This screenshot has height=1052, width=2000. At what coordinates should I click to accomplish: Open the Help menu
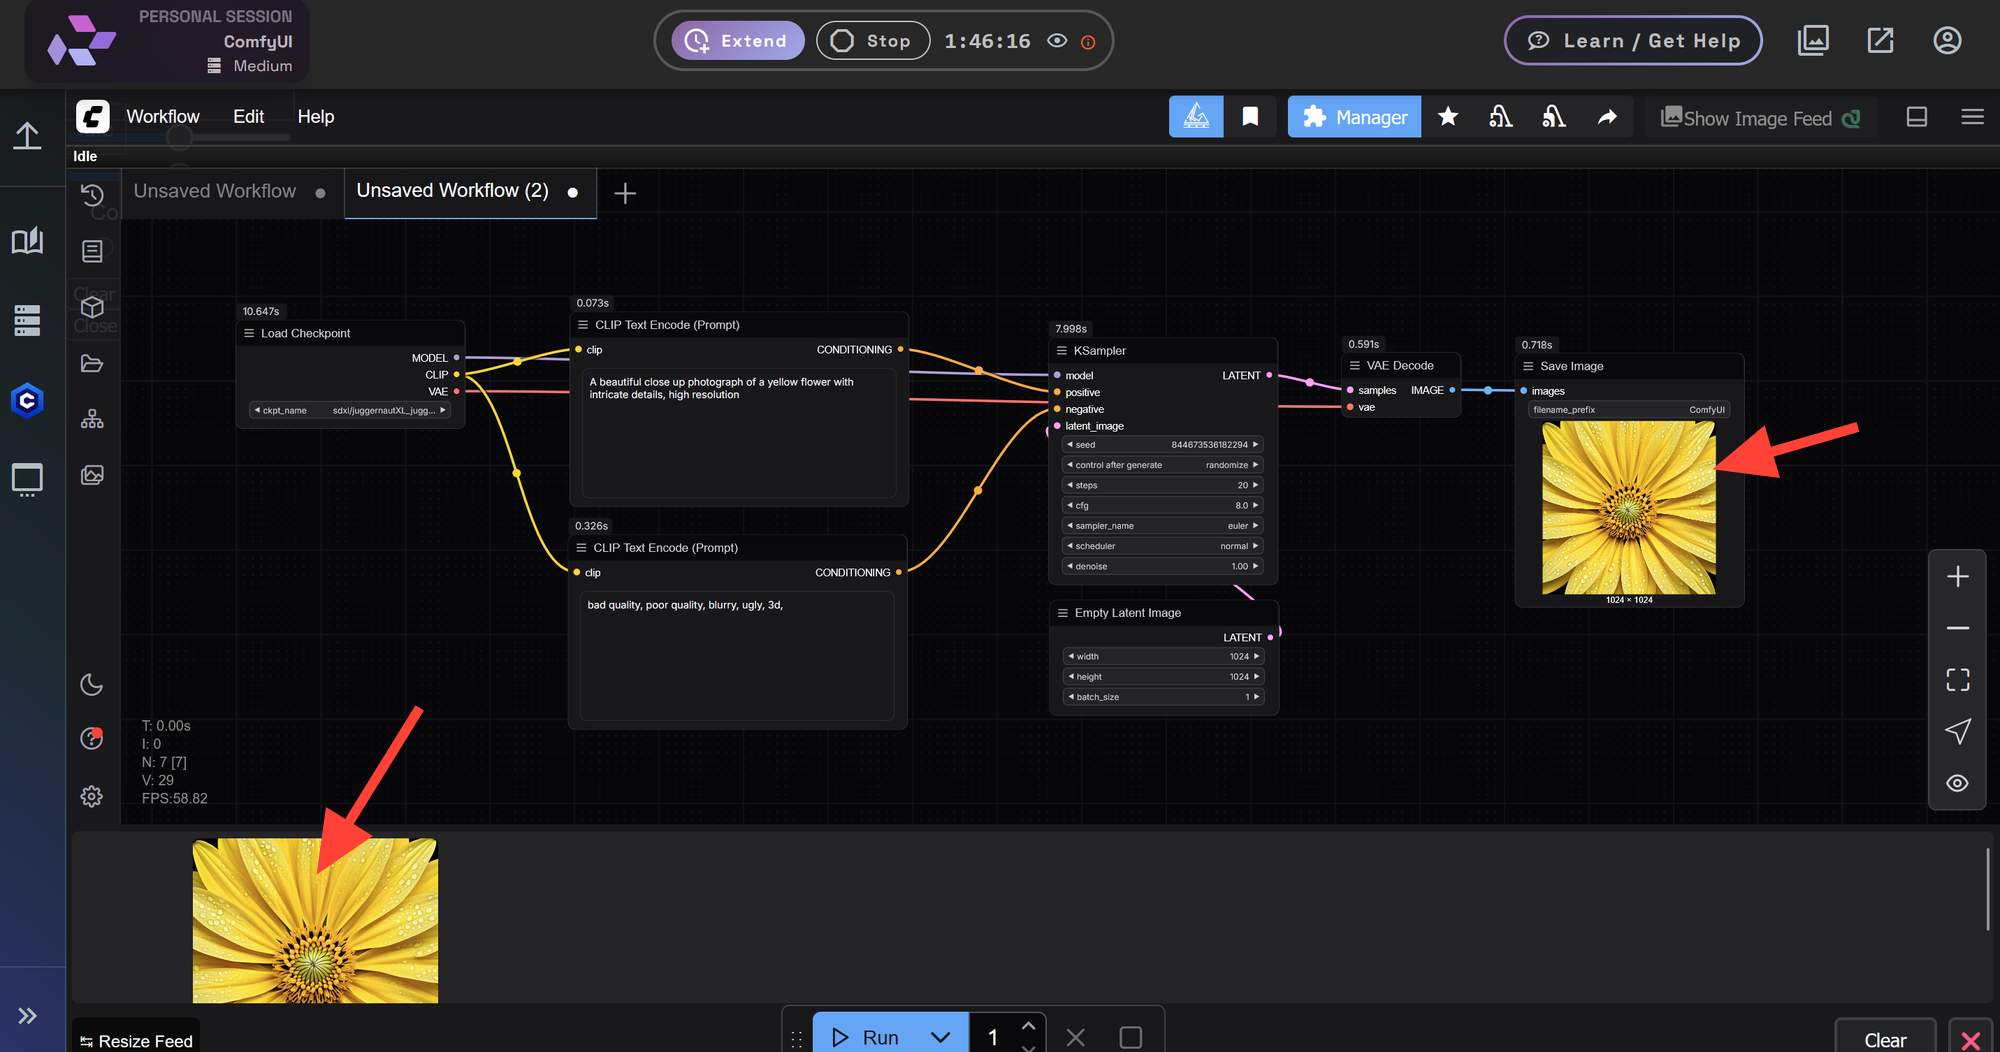tap(316, 117)
